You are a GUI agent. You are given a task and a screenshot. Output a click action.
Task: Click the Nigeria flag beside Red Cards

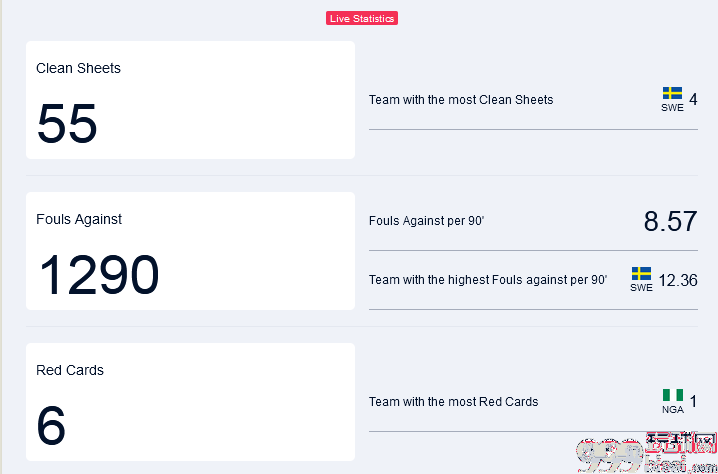click(x=673, y=395)
